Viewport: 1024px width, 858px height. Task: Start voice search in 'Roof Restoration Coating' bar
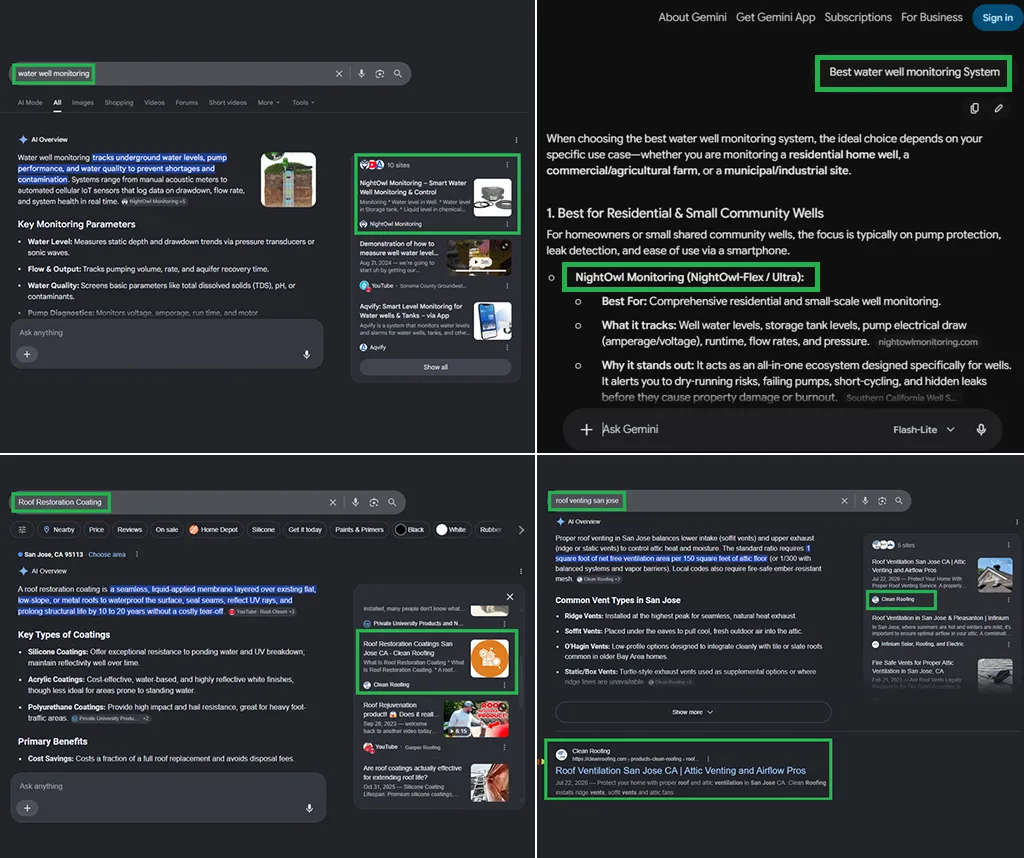pos(355,502)
